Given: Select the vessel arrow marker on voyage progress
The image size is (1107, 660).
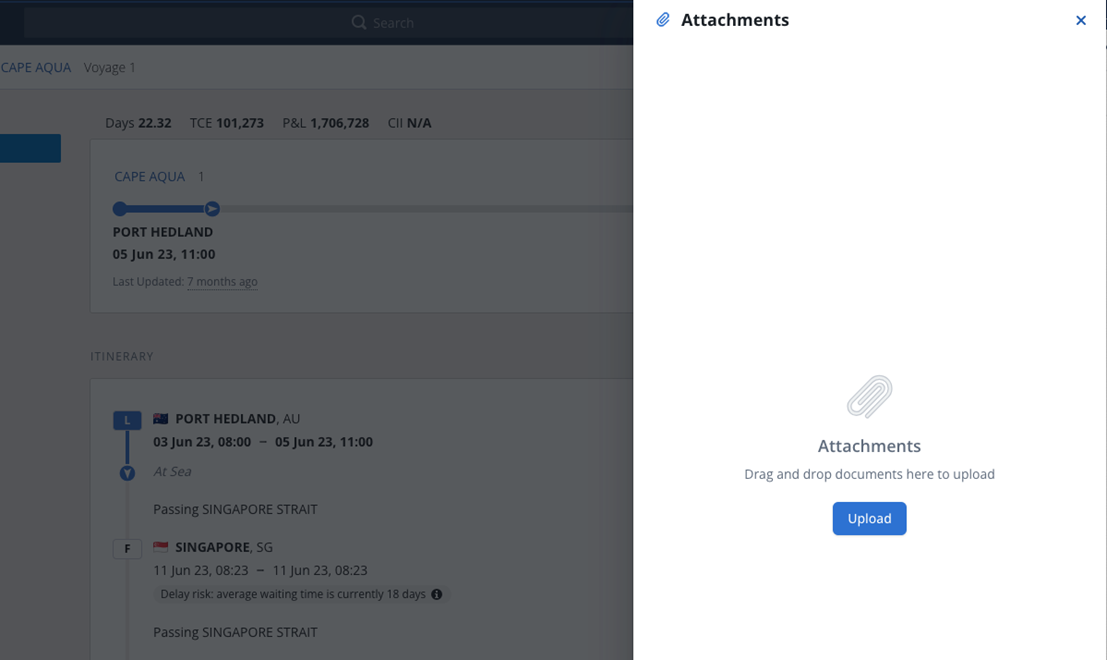Looking at the screenshot, I should [211, 208].
